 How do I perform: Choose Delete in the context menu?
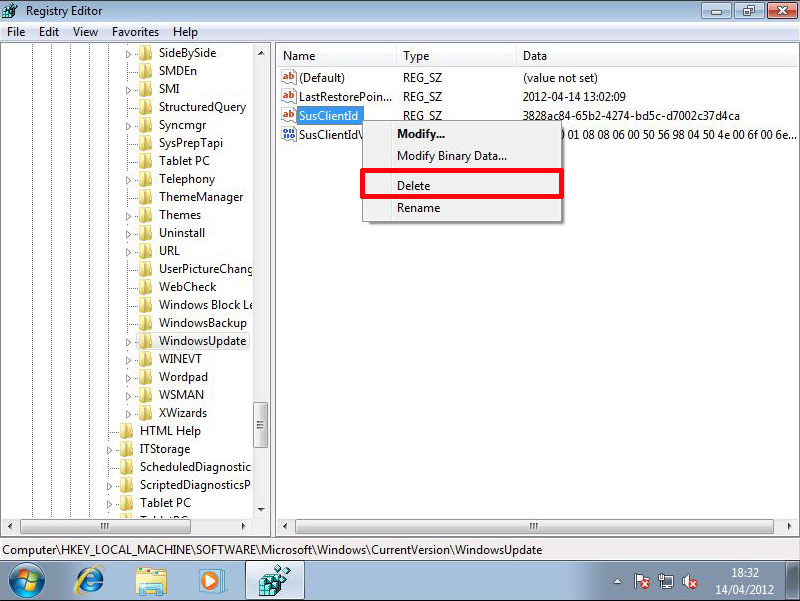tap(462, 185)
